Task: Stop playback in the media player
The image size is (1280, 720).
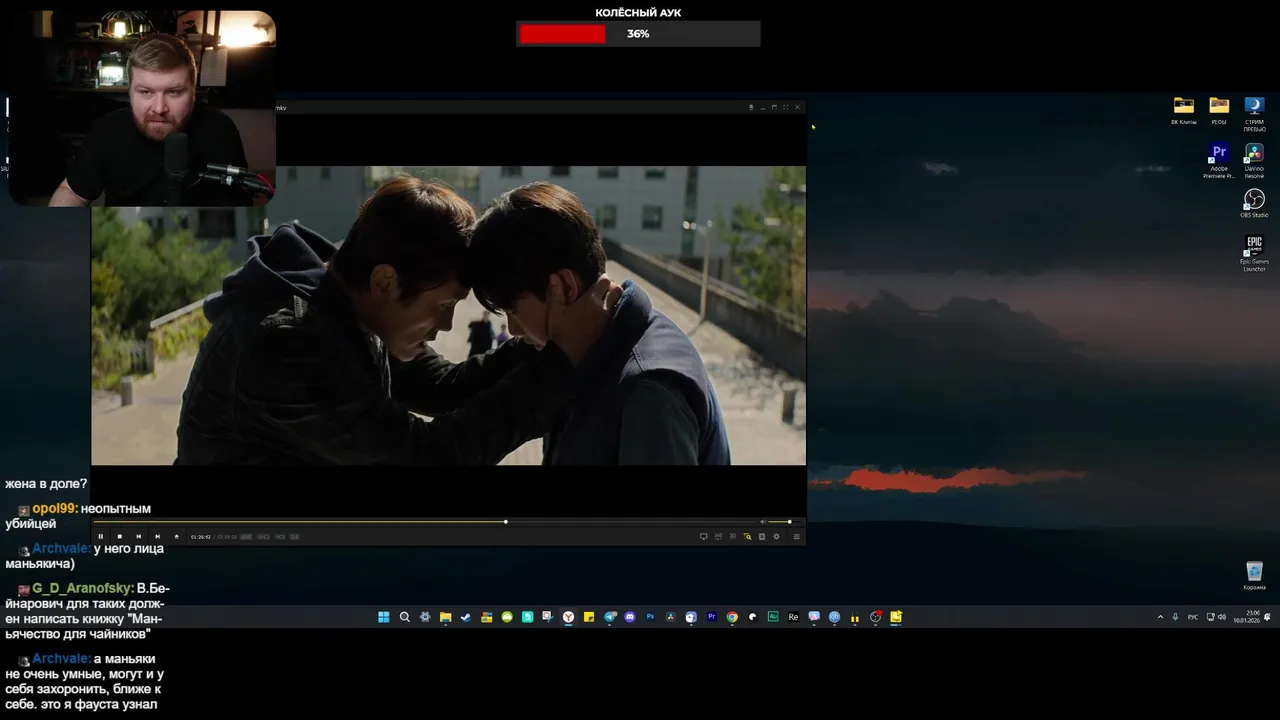Action: tap(119, 537)
